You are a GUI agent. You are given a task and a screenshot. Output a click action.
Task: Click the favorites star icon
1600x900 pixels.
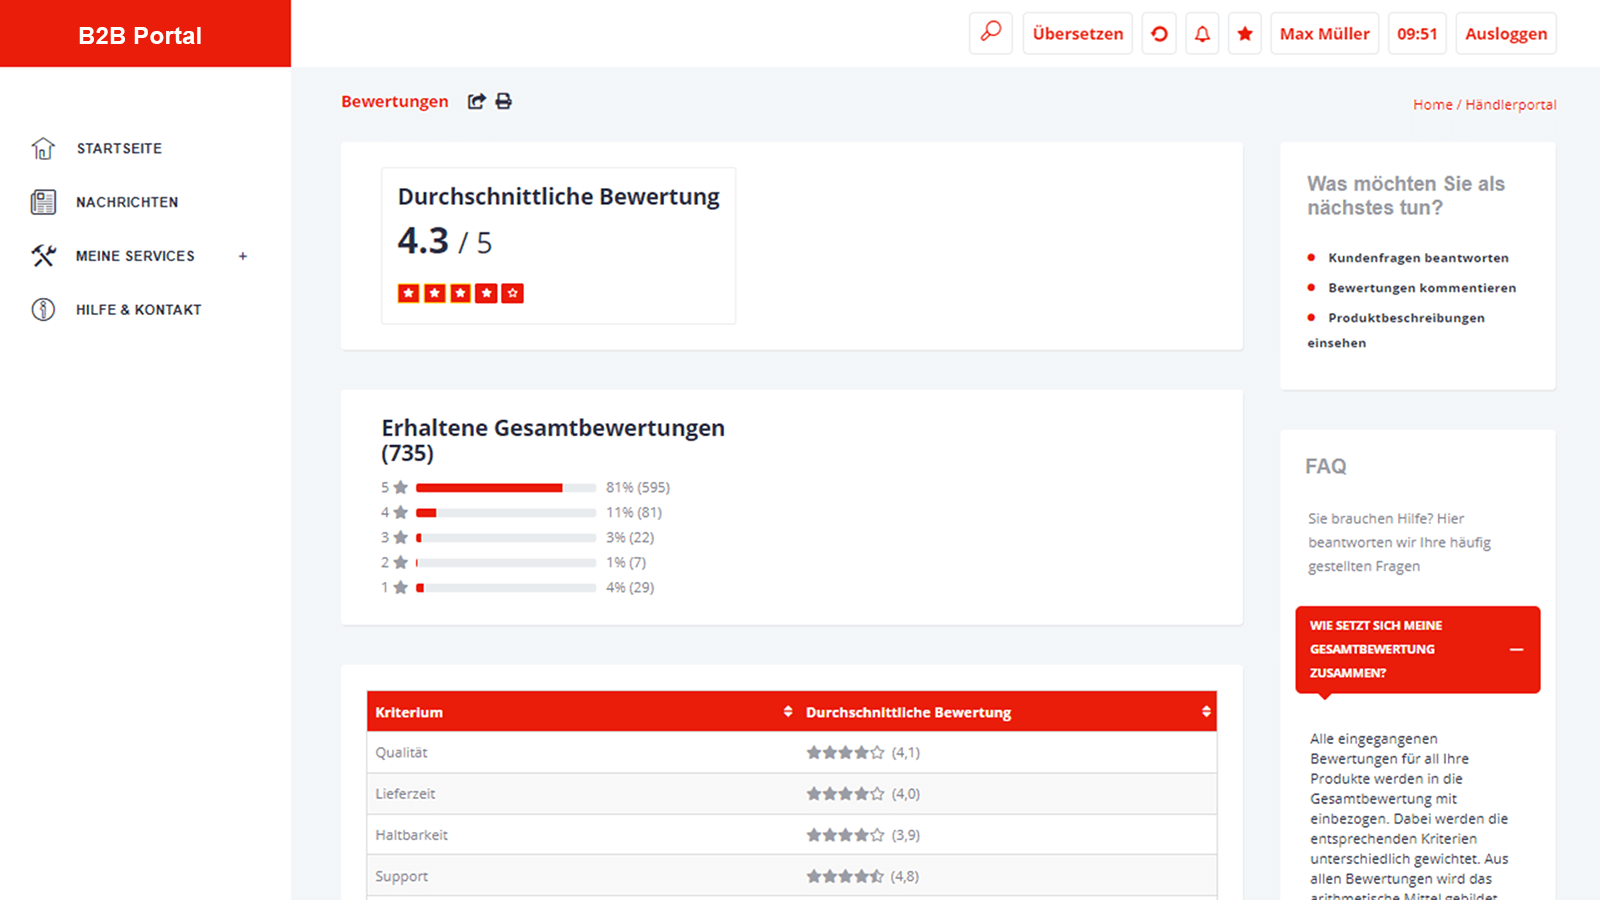tap(1245, 34)
